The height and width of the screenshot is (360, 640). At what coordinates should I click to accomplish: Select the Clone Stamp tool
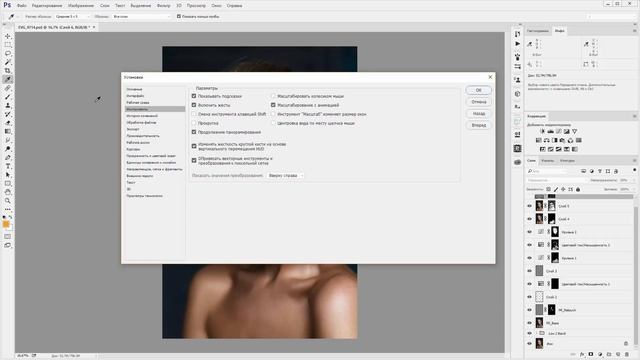[x=8, y=105]
